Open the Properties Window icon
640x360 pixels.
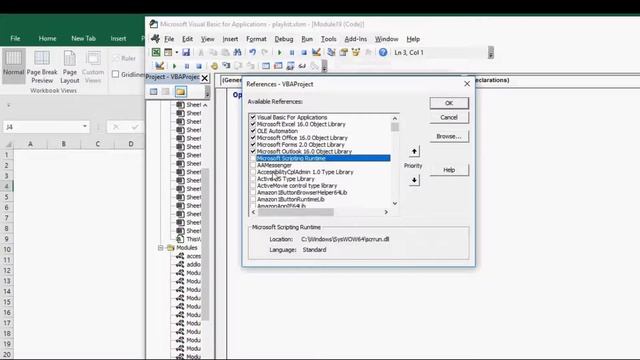coord(344,52)
